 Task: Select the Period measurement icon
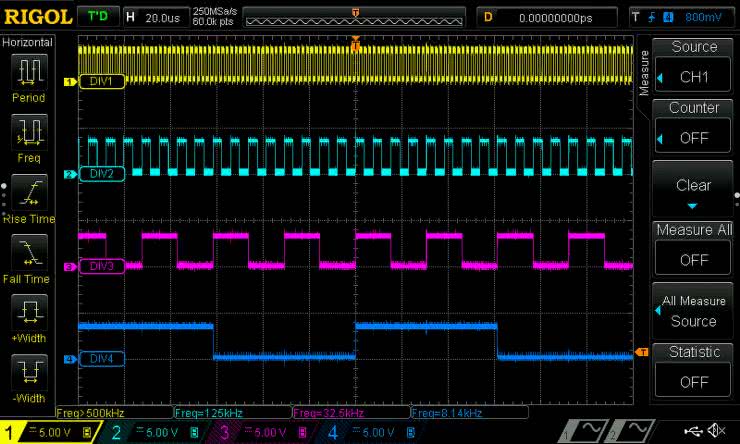click(29, 71)
